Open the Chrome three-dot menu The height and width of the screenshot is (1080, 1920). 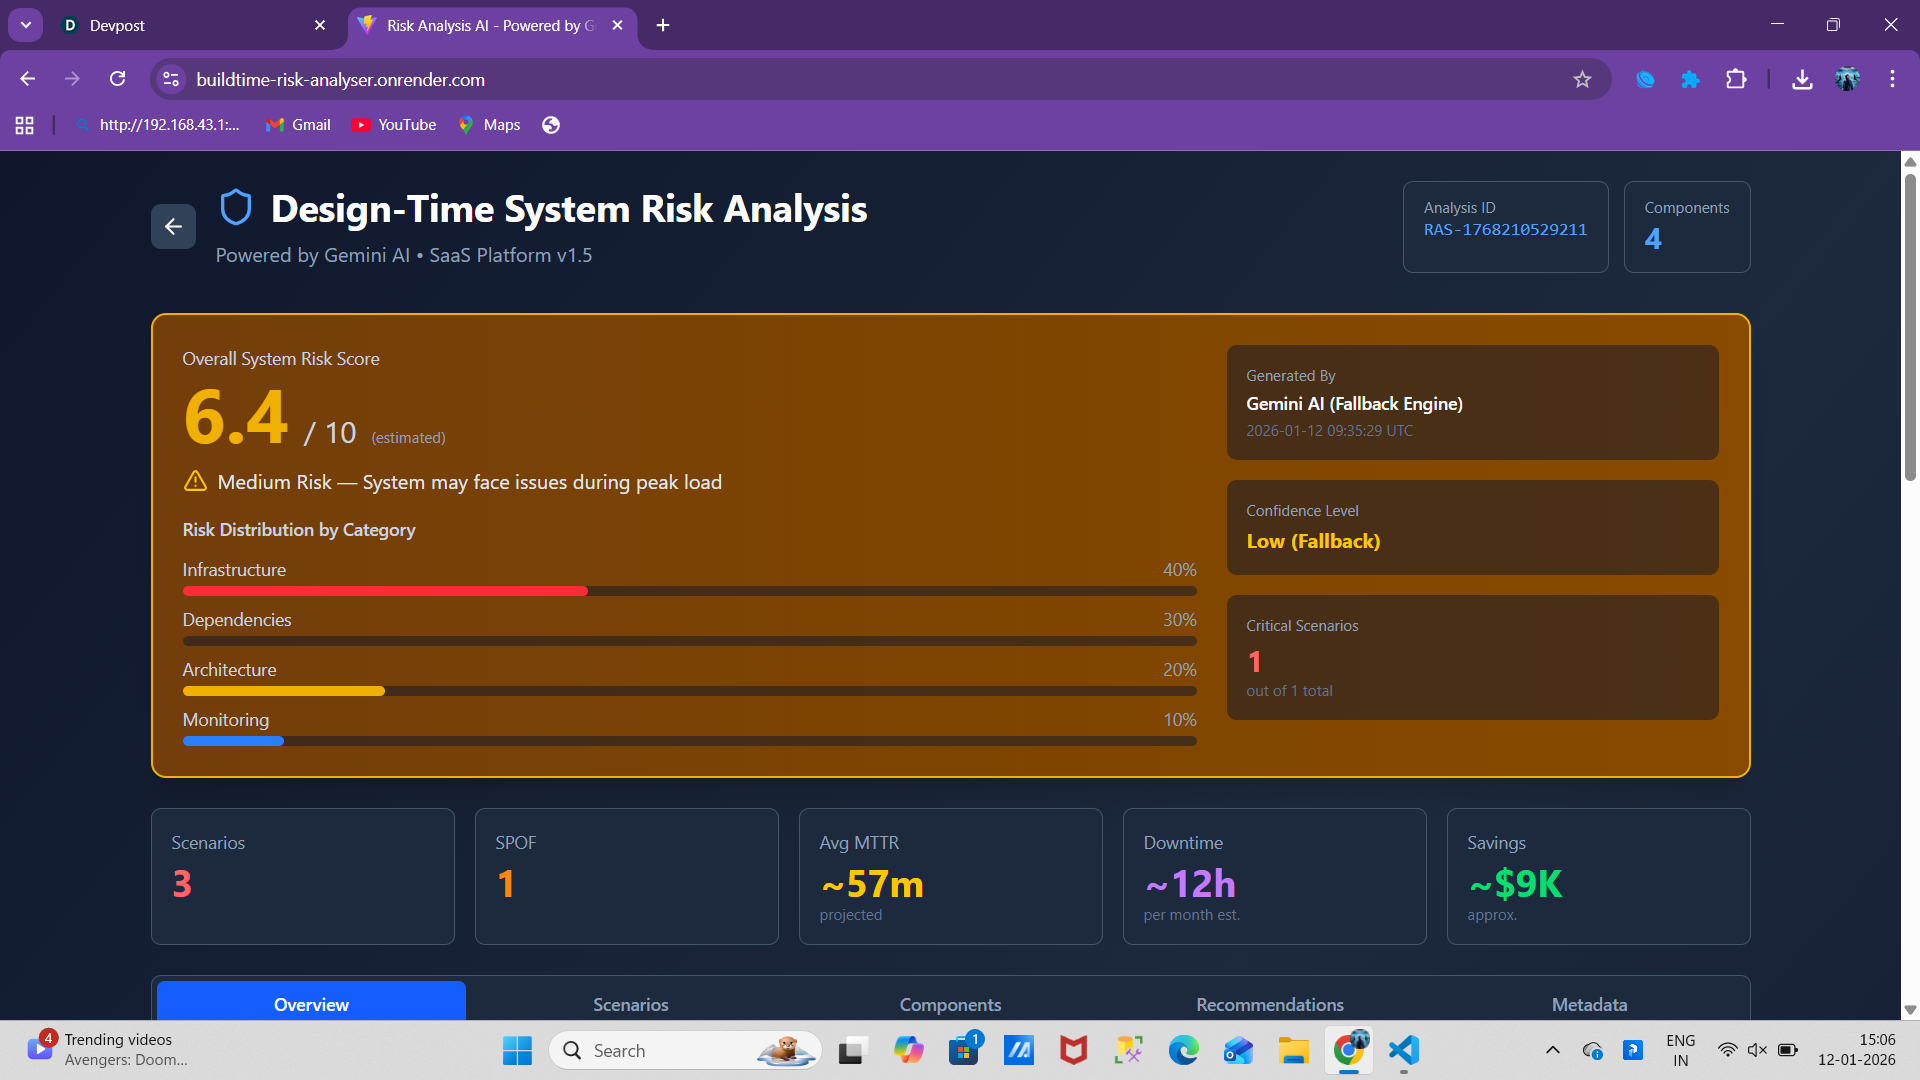(x=1892, y=79)
